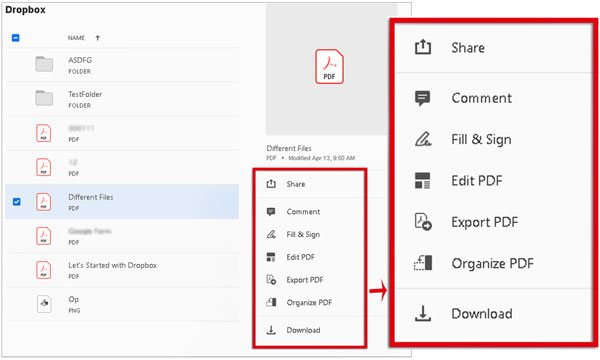Viewport: 600px width, 360px height.
Task: Click the Dropbox heading
Action: point(25,10)
